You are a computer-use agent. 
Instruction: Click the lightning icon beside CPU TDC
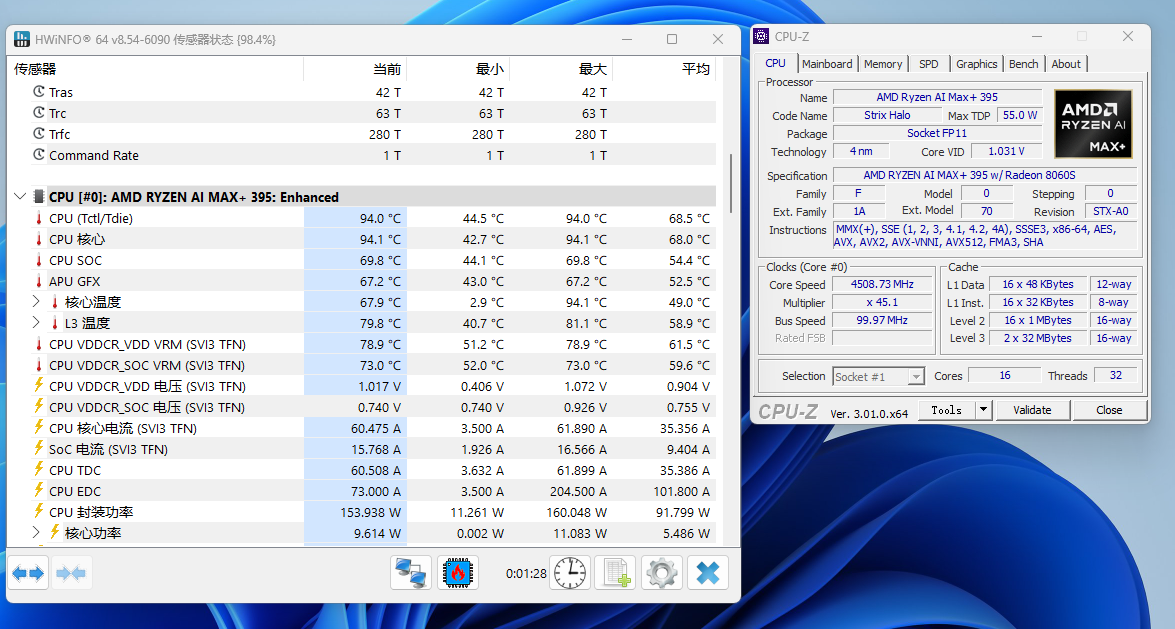[x=39, y=469]
